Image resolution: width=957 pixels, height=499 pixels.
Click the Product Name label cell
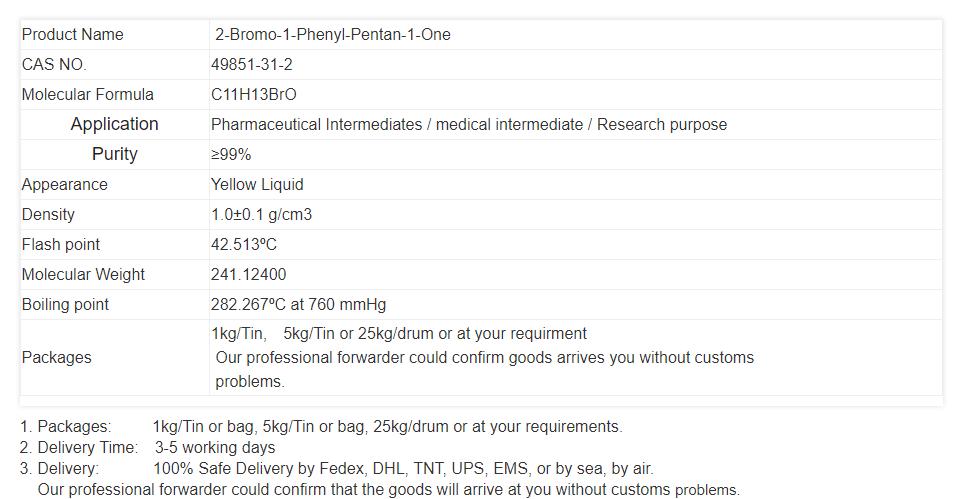pyautogui.click(x=73, y=35)
